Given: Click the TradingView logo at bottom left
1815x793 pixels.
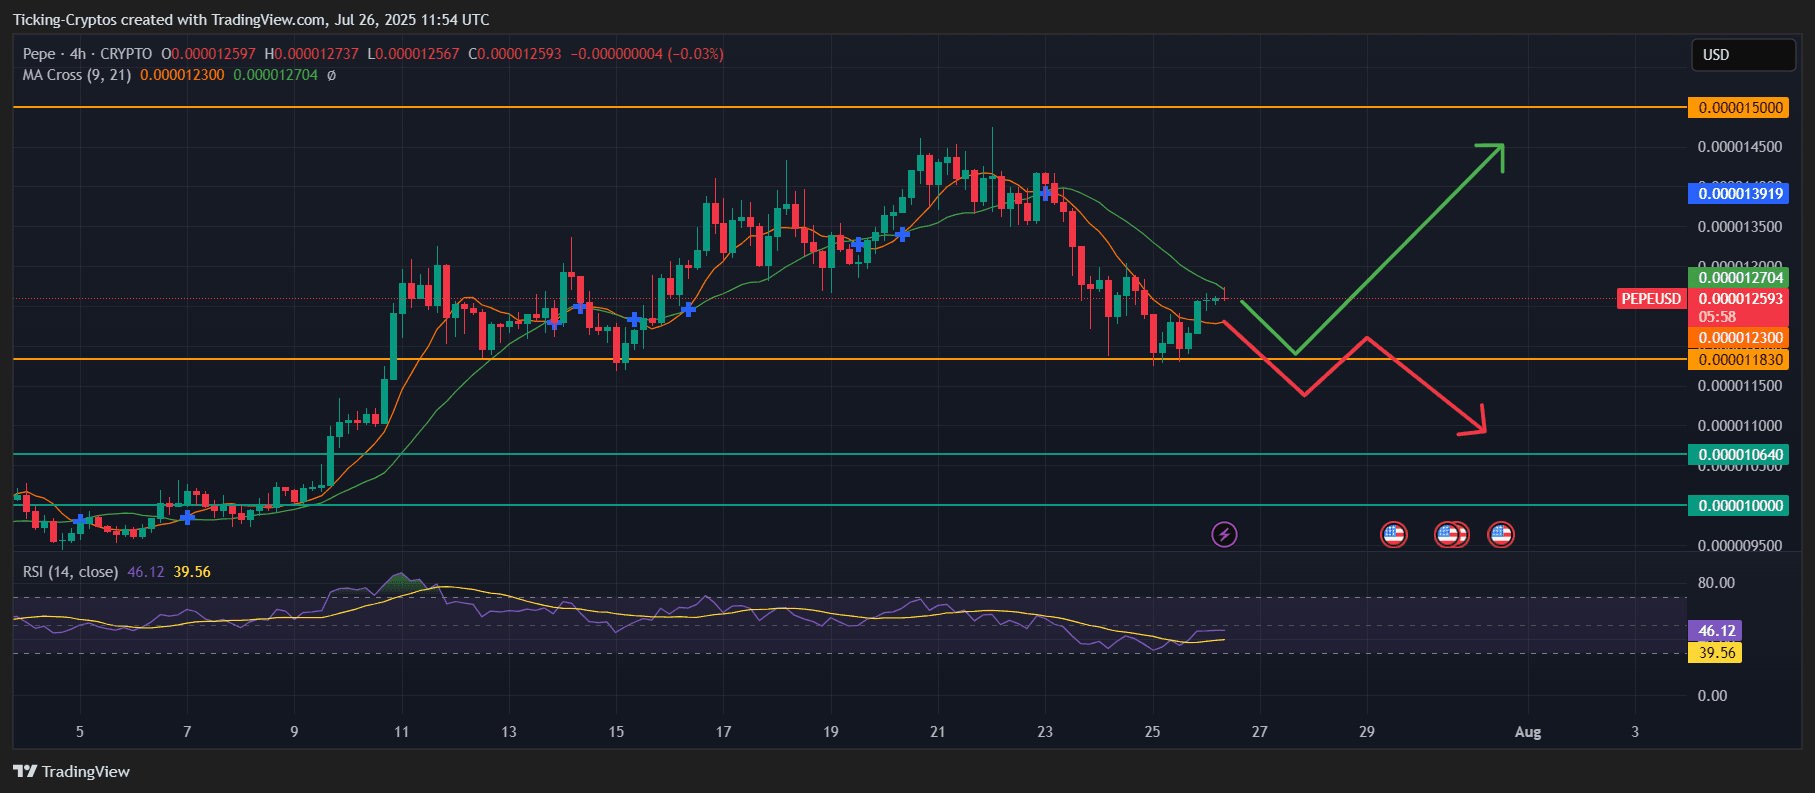Looking at the screenshot, I should tap(72, 771).
